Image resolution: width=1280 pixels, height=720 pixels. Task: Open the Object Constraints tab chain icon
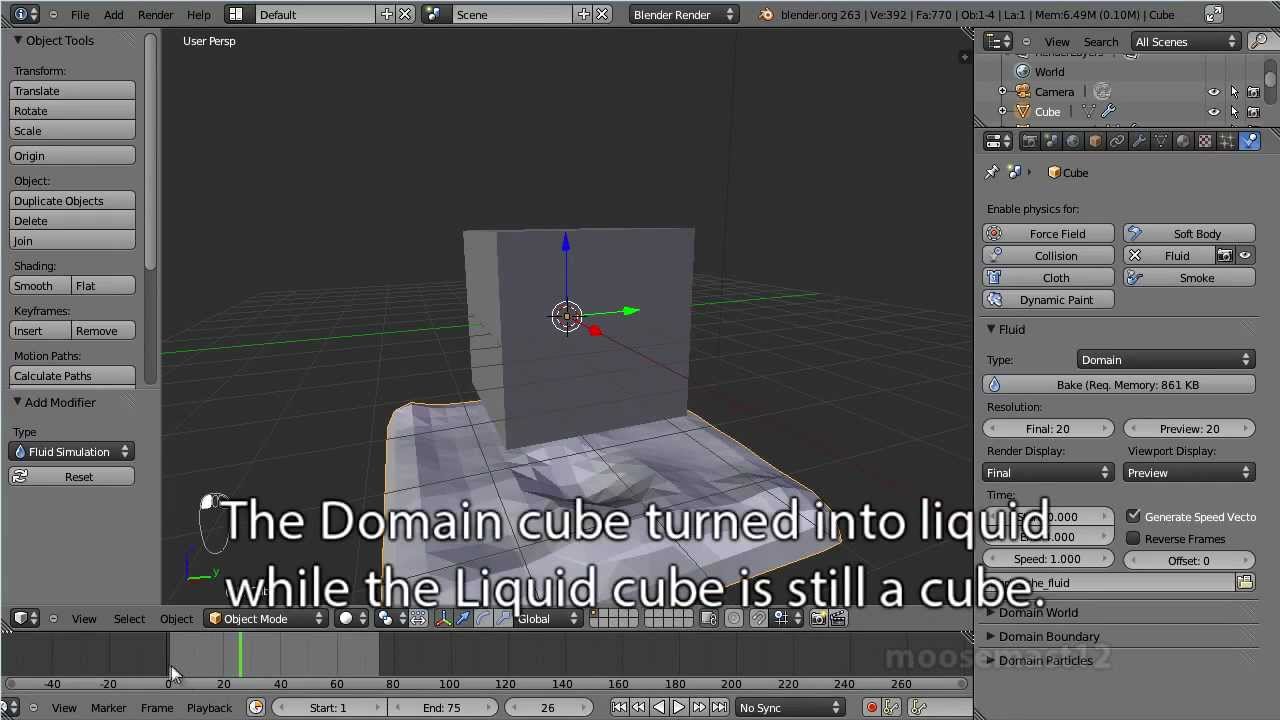[x=1117, y=141]
